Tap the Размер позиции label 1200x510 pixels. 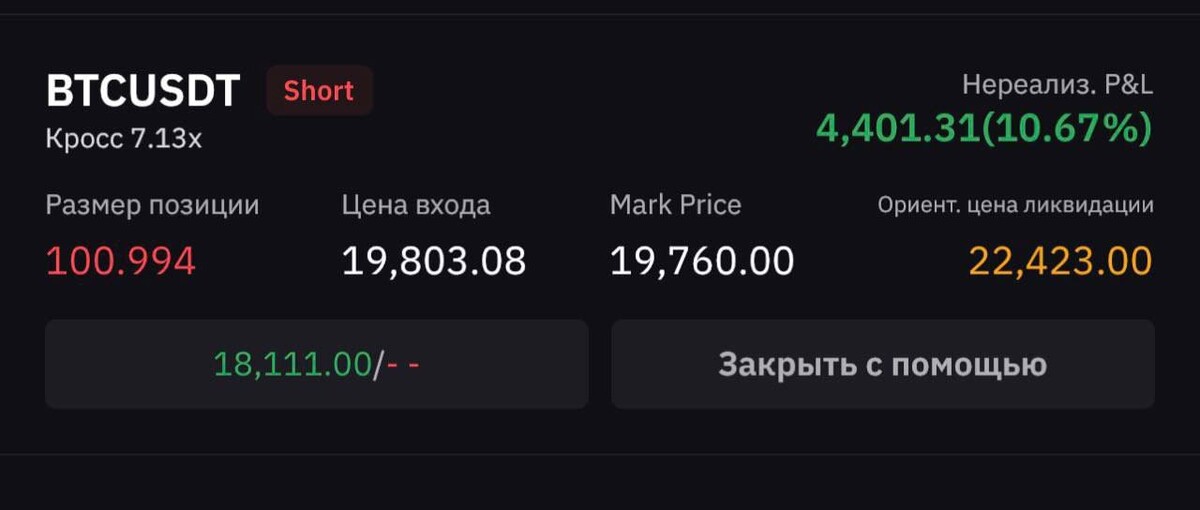point(152,205)
